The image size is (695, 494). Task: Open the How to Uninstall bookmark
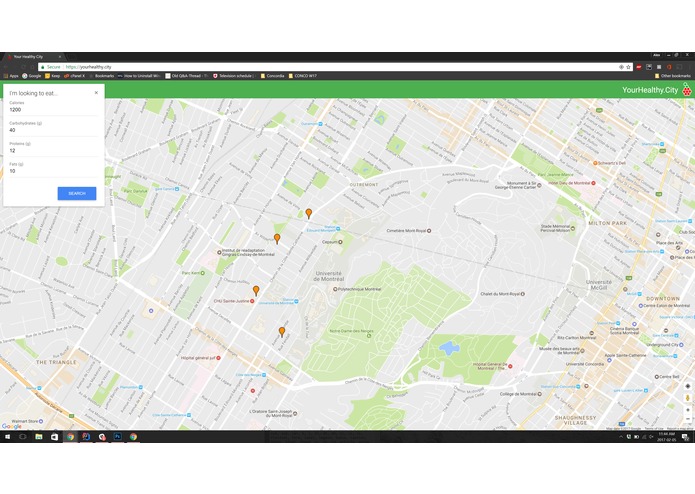coord(138,76)
